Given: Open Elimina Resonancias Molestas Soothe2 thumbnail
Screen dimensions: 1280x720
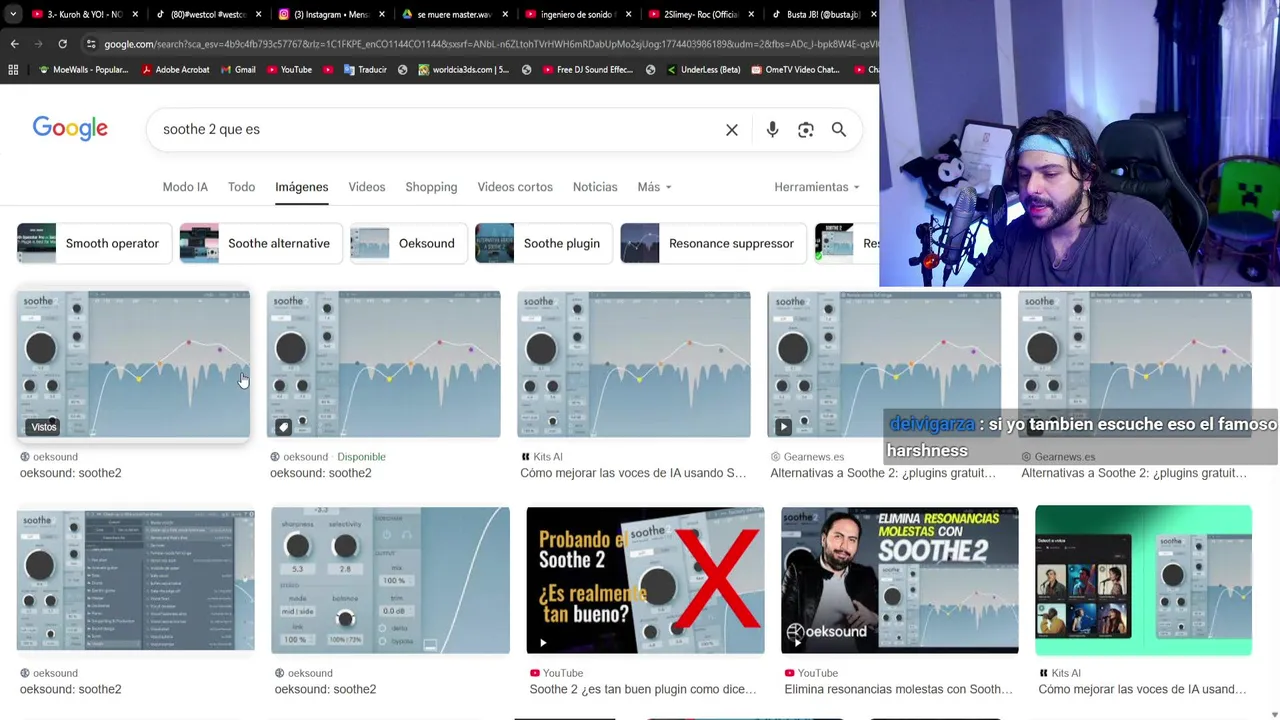Looking at the screenshot, I should (x=899, y=580).
